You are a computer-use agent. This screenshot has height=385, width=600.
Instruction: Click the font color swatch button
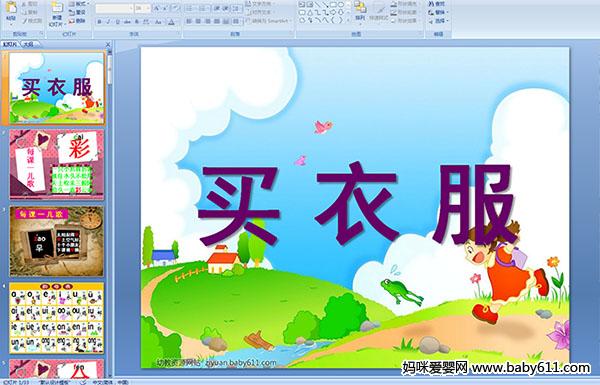(171, 22)
